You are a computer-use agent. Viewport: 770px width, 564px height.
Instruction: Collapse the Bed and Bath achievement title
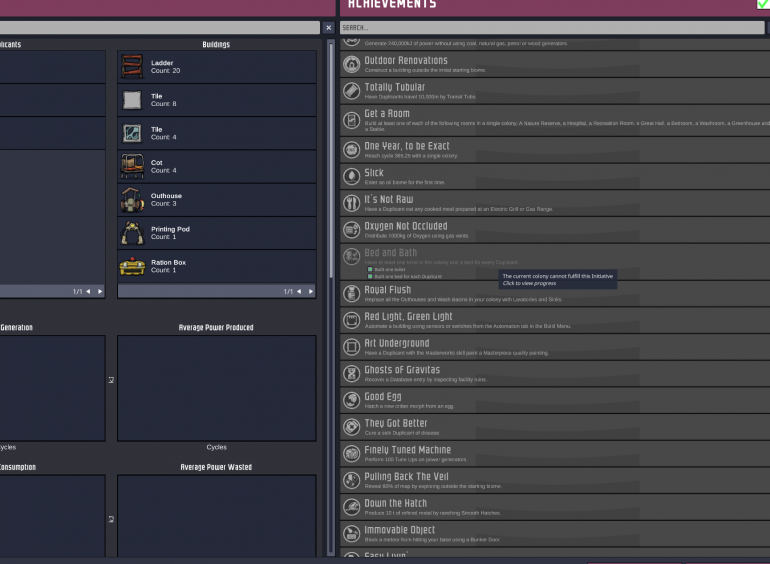(390, 253)
